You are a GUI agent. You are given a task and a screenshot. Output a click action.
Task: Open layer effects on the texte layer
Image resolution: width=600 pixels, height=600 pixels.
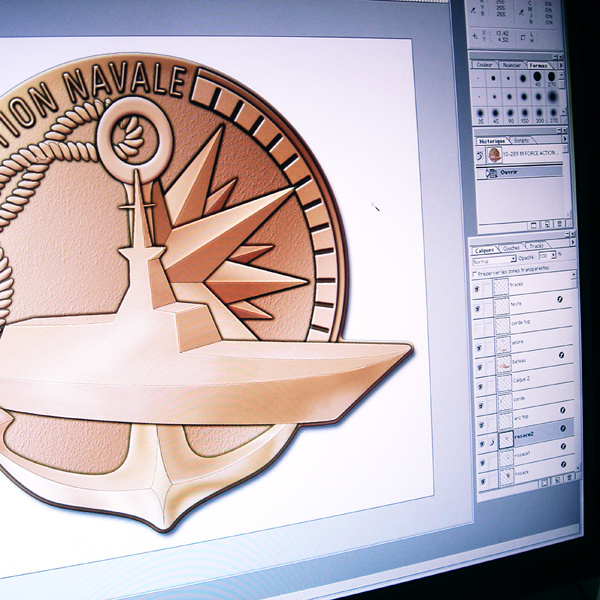pos(560,299)
